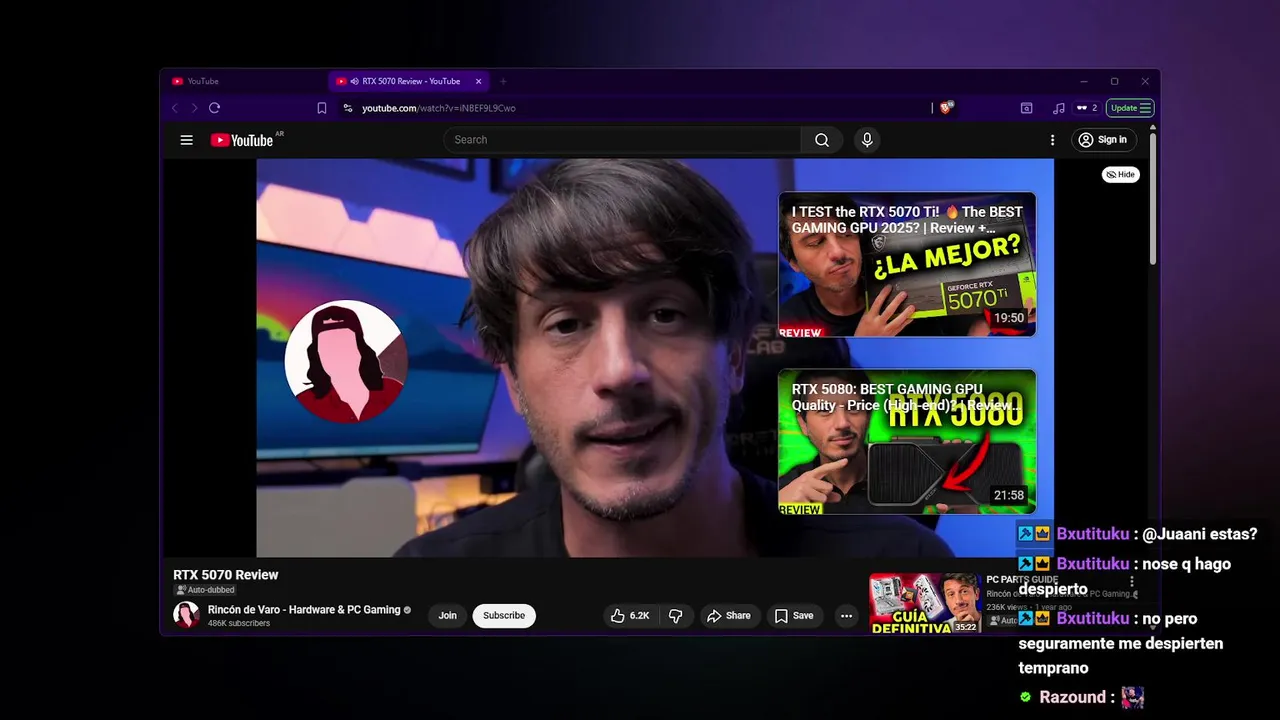
Task: Open RTX 5080 end-screen video
Action: click(x=907, y=442)
